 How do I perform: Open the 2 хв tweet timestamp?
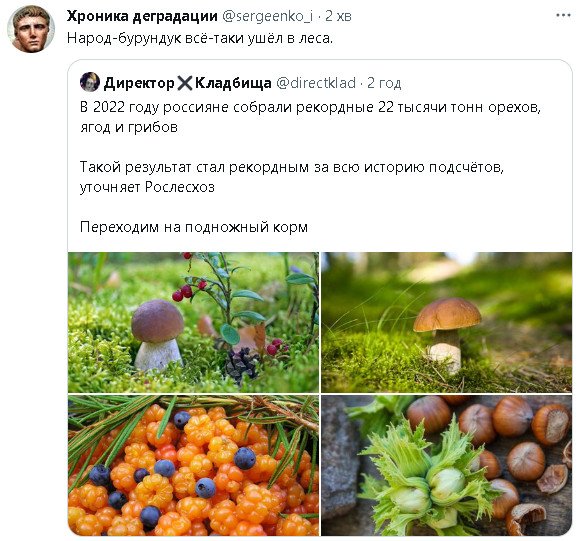pyautogui.click(x=338, y=16)
